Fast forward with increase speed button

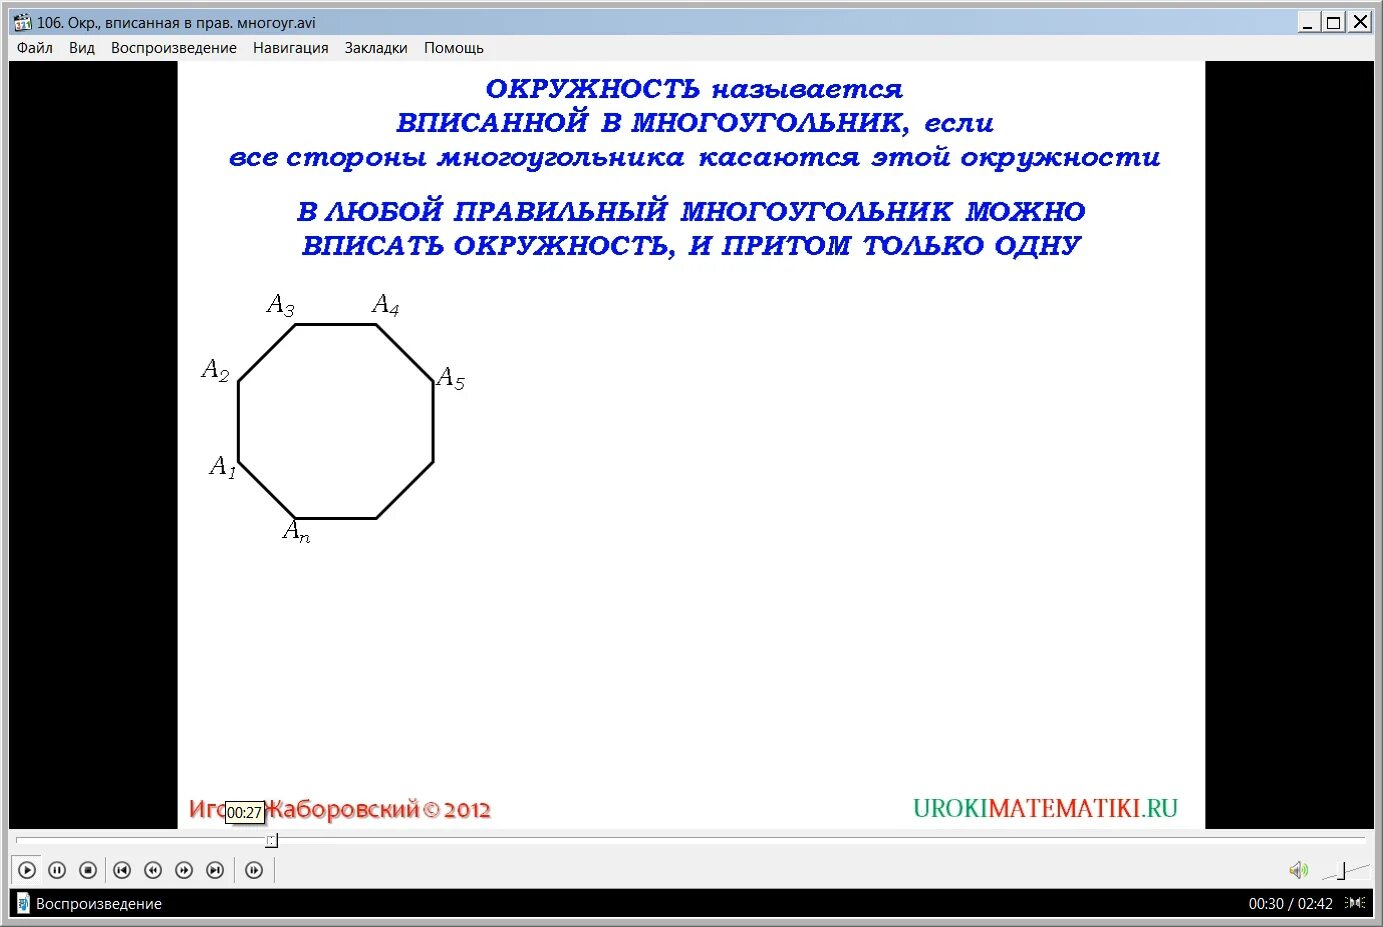pyautogui.click(x=184, y=870)
